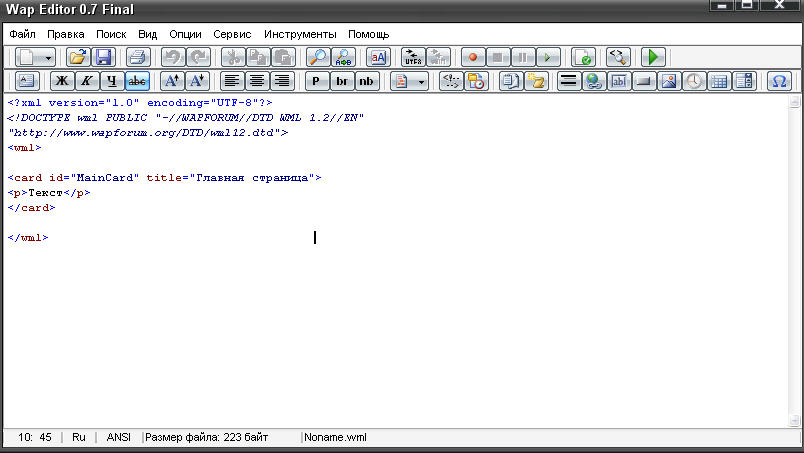Open the Поиск menu

pyautogui.click(x=111, y=34)
